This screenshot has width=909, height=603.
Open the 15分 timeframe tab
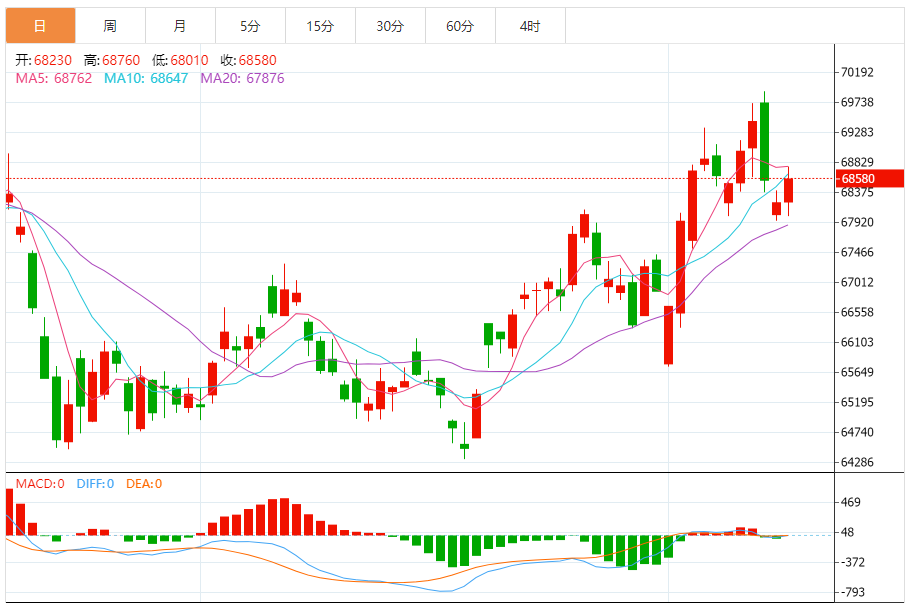321,26
